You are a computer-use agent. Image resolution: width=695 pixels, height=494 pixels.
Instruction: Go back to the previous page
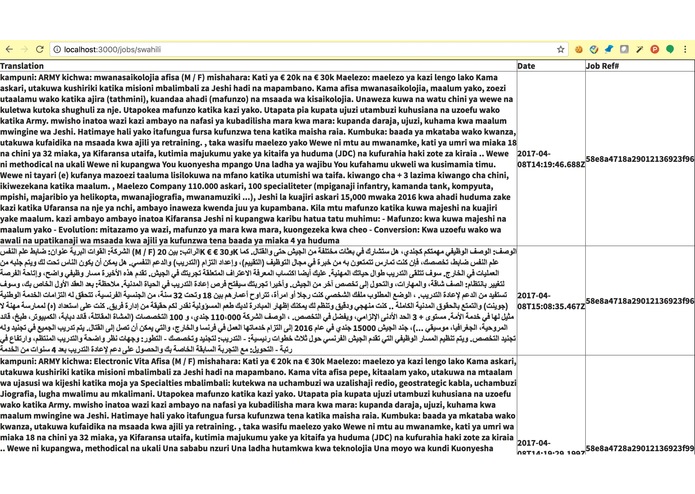(9, 49)
